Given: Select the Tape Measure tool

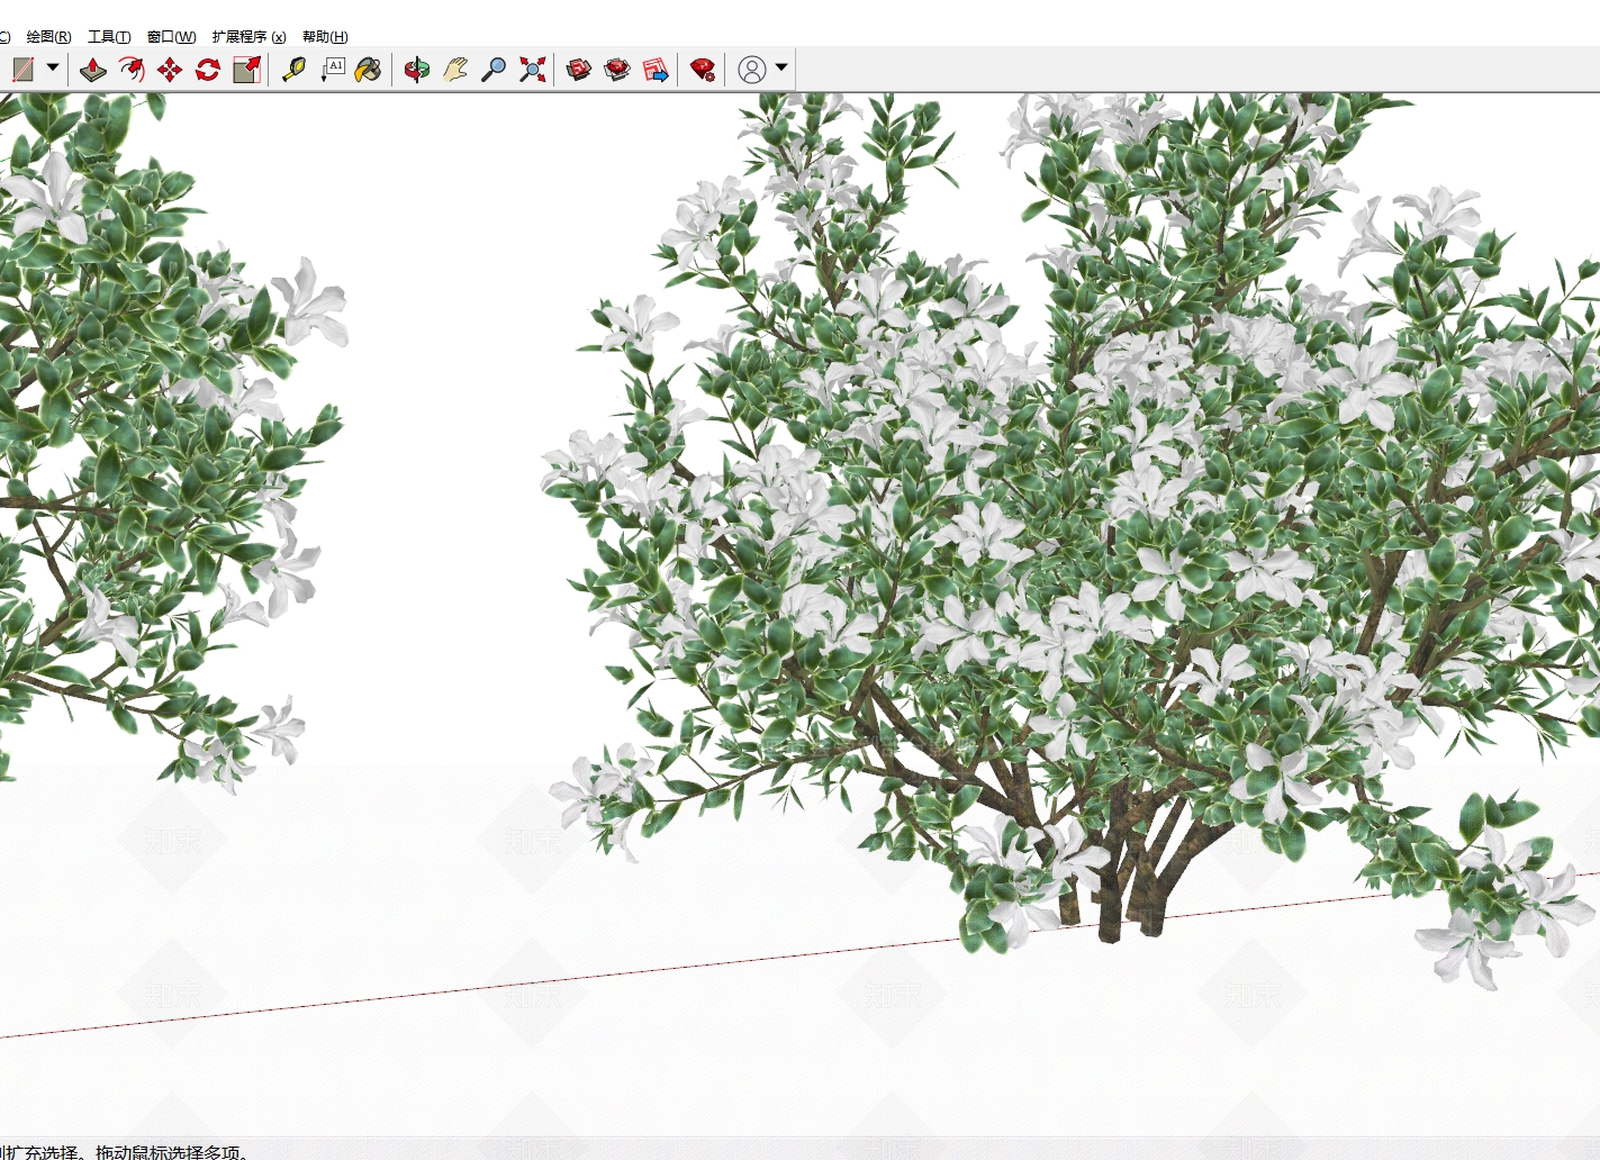Looking at the screenshot, I should pyautogui.click(x=294, y=69).
